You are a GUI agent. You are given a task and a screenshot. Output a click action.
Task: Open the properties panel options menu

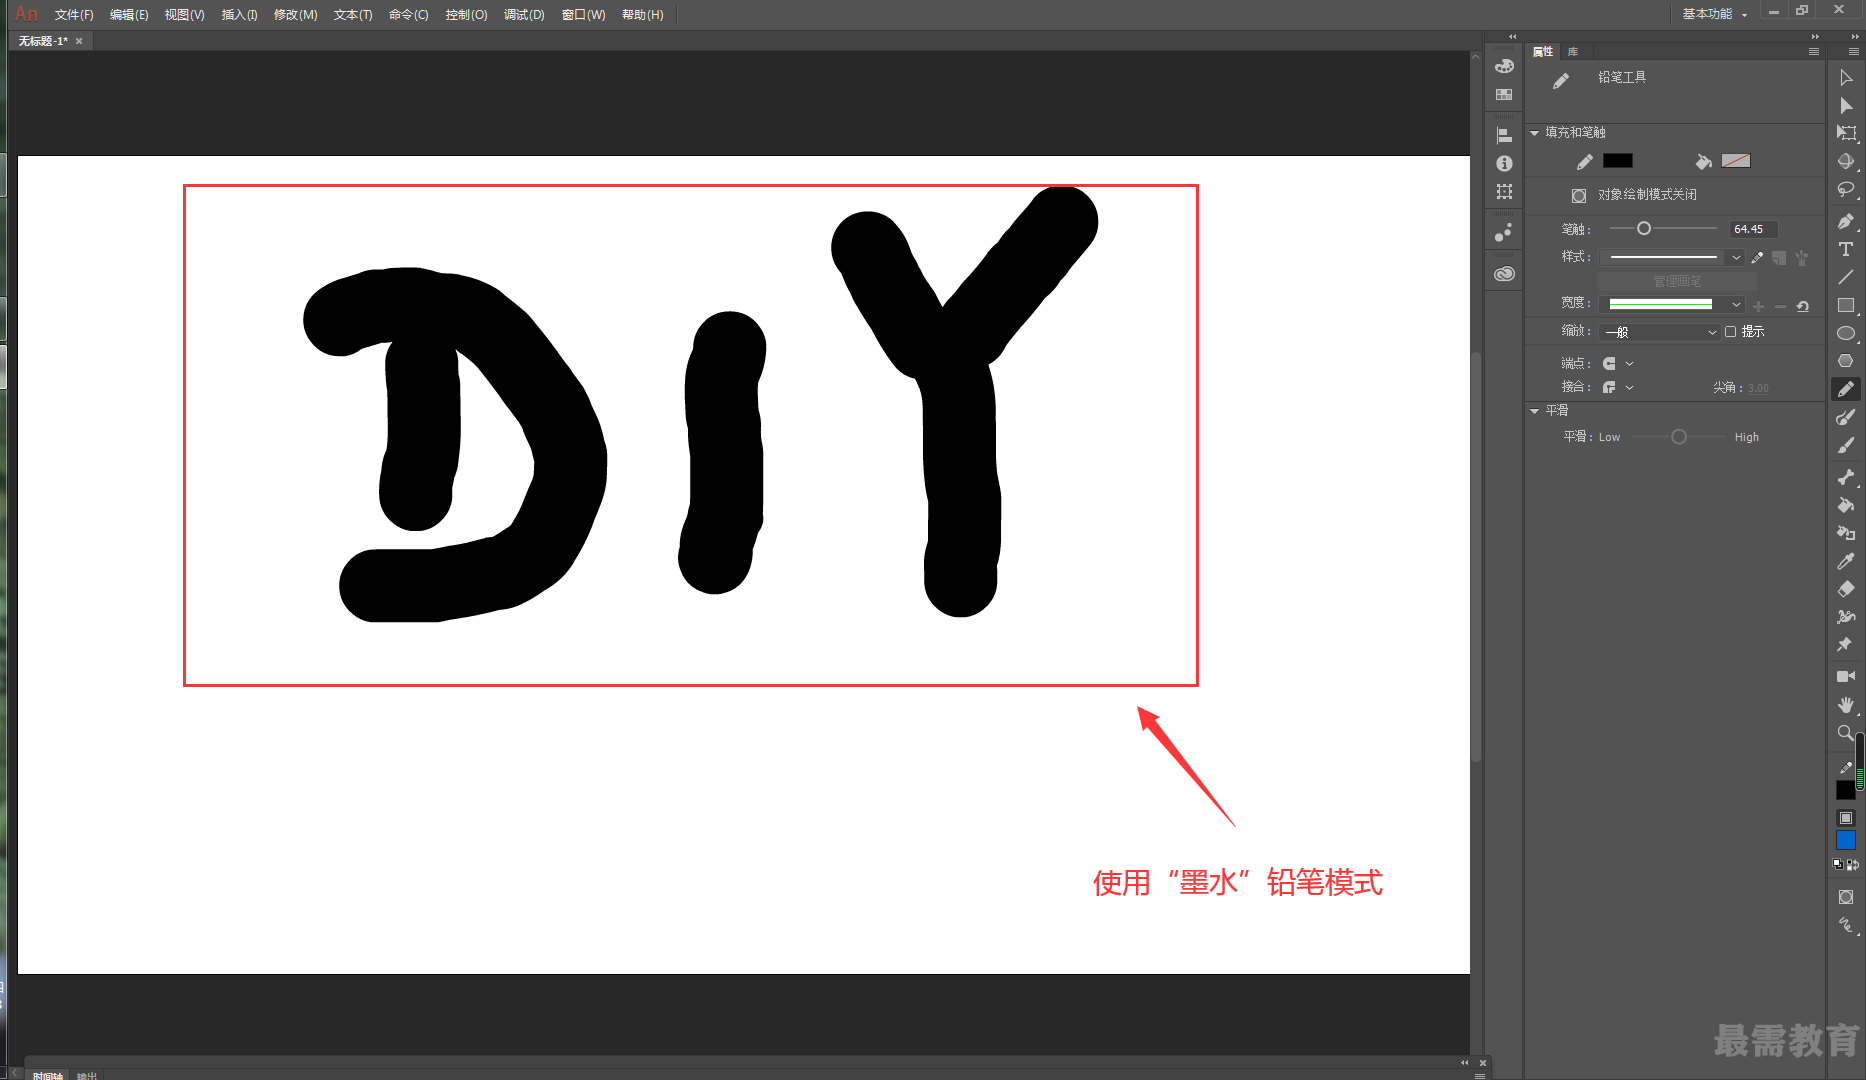pos(1814,52)
